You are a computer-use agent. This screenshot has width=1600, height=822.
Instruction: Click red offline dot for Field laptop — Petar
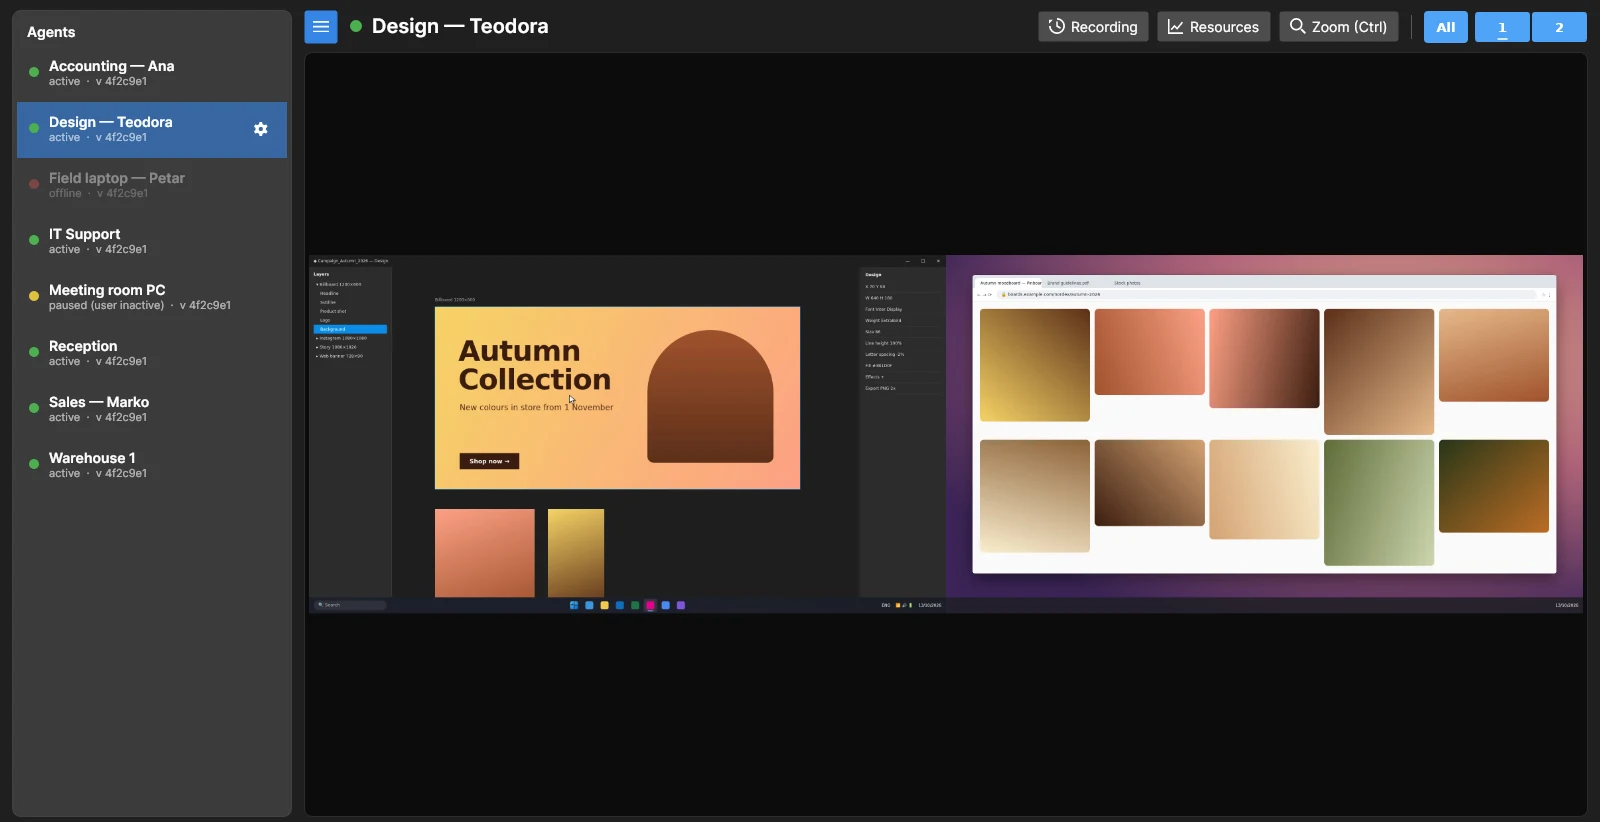coord(34,184)
